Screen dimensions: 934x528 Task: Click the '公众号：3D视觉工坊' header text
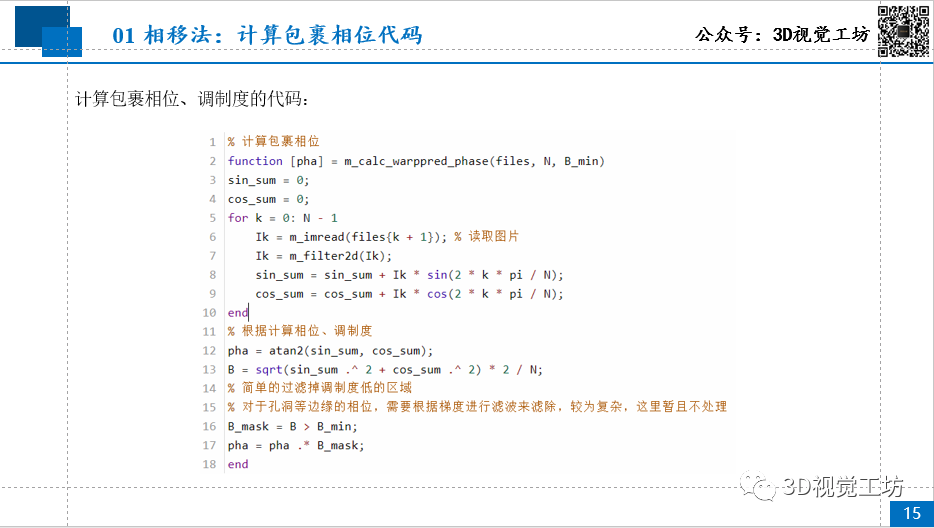point(782,35)
